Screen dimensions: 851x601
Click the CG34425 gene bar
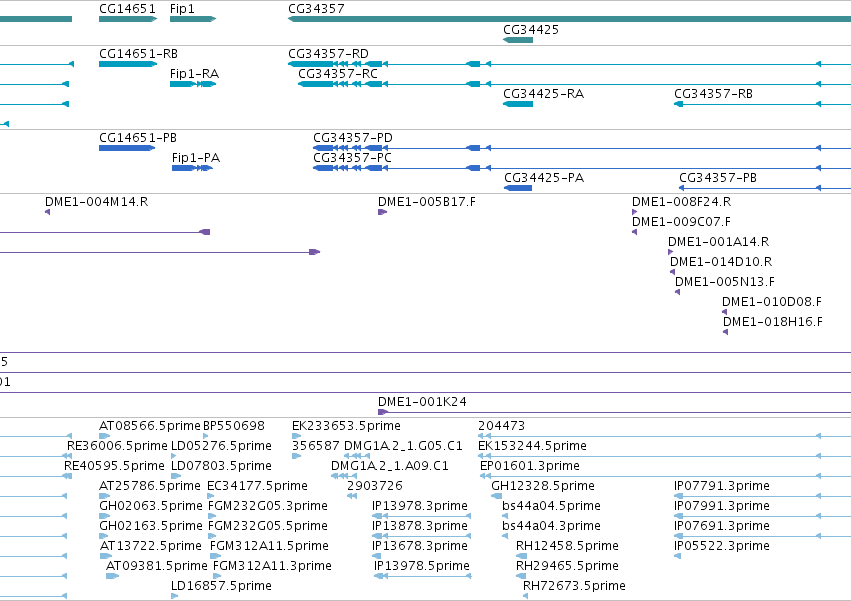click(518, 40)
